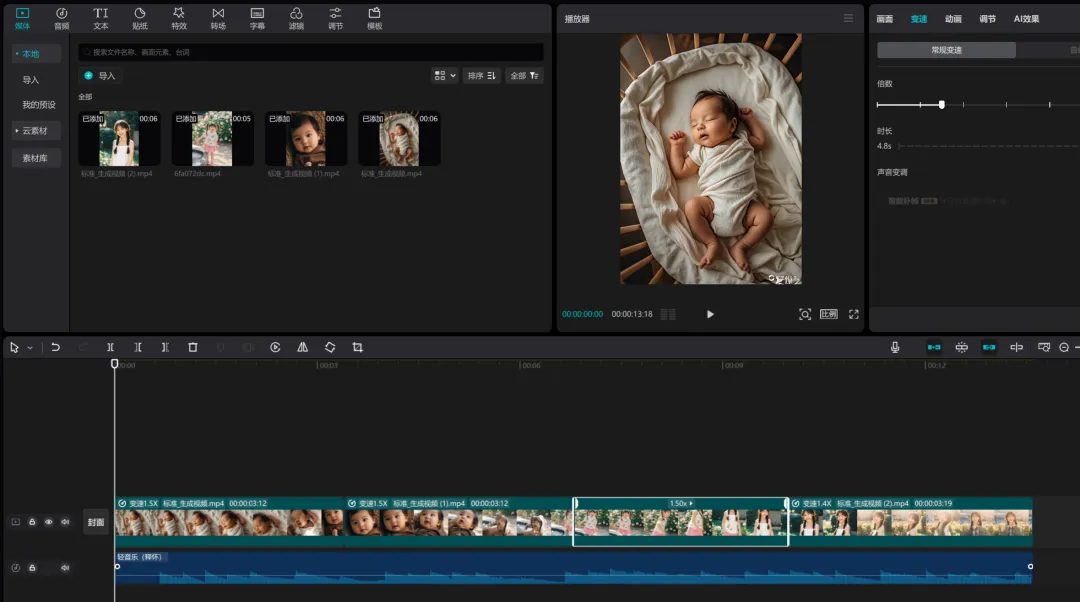The image size is (1080, 602).
Task: Start voice recording with microphone icon
Action: 895,347
